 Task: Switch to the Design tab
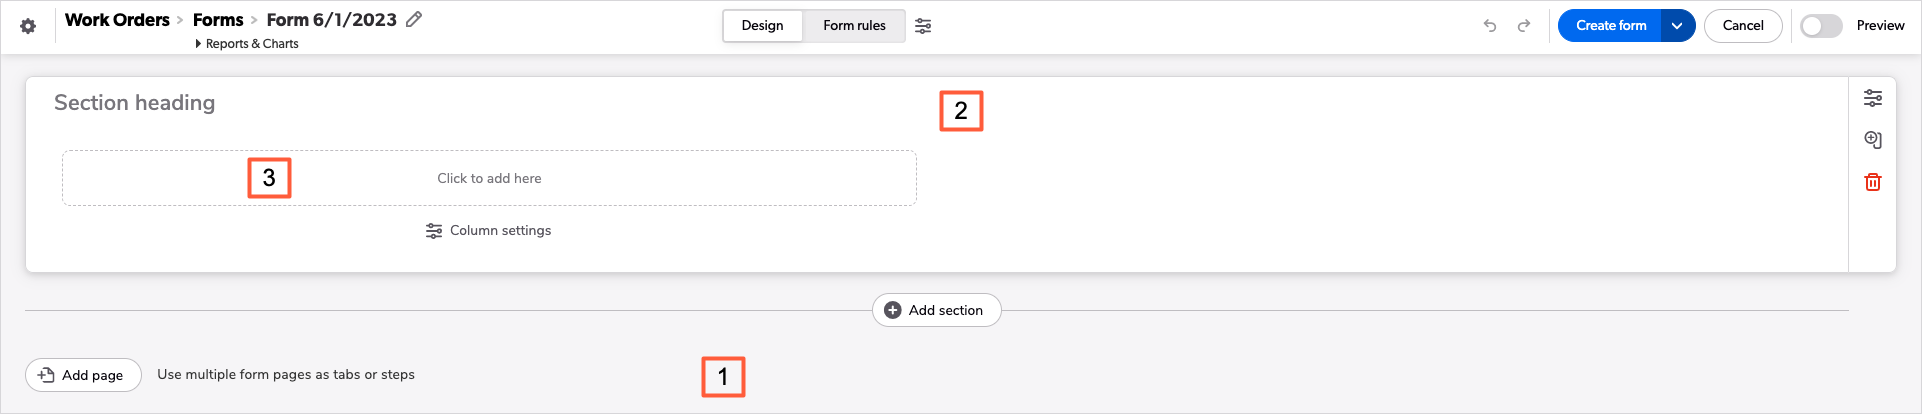[762, 26]
